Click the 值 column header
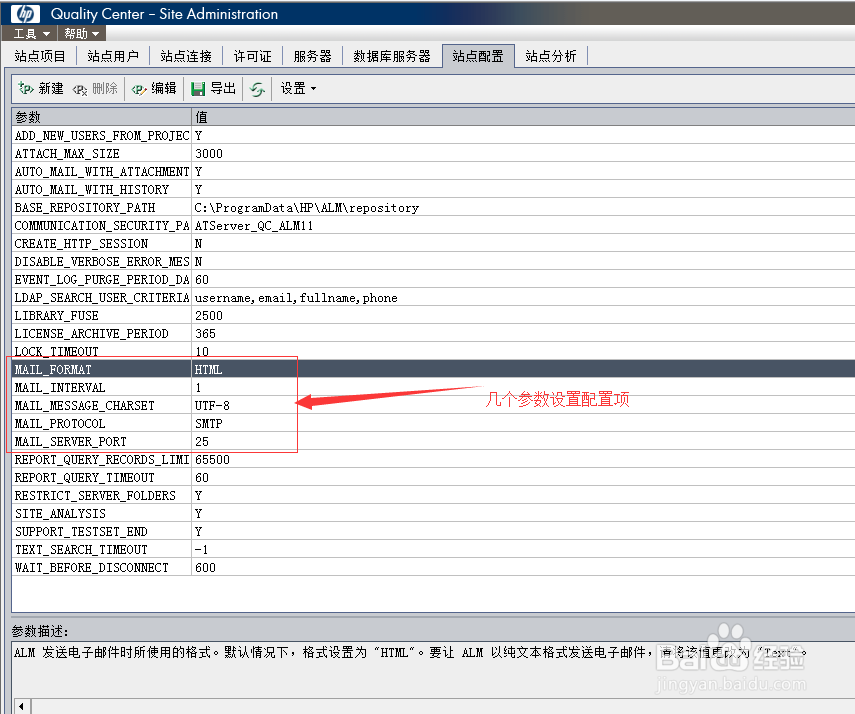 (x=523, y=117)
